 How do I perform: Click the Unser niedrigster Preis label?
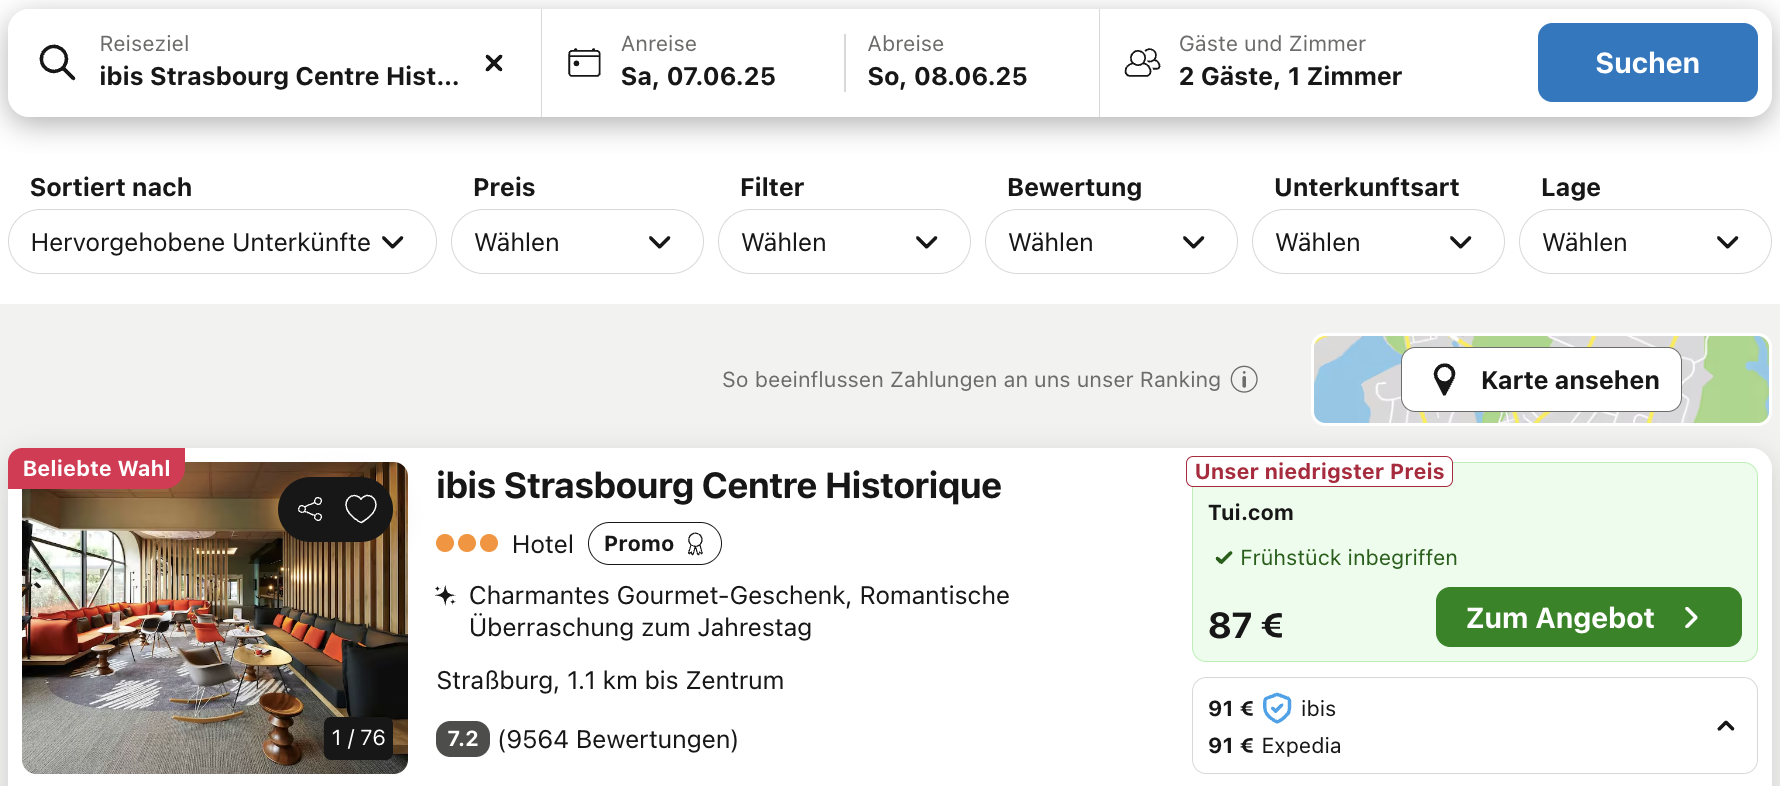pos(1319,471)
